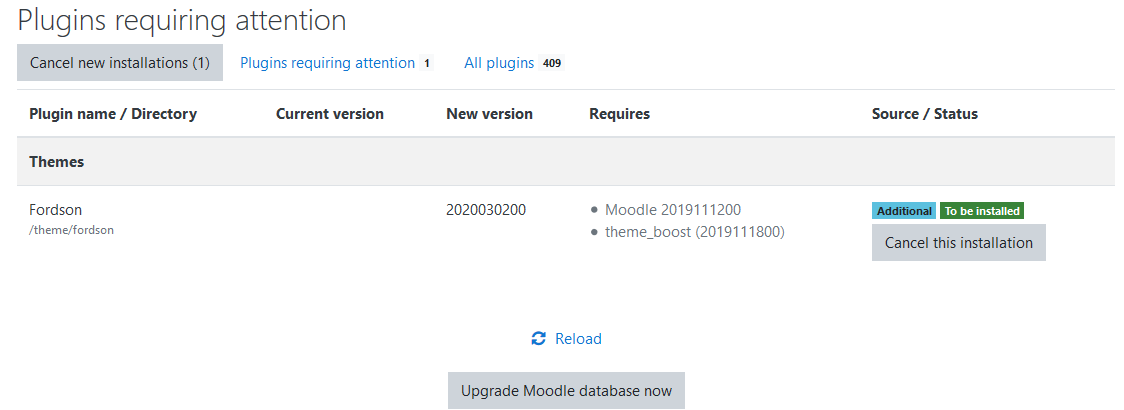1124x410 pixels.
Task: Click Cancel new installations (1) button
Action: 120,62
